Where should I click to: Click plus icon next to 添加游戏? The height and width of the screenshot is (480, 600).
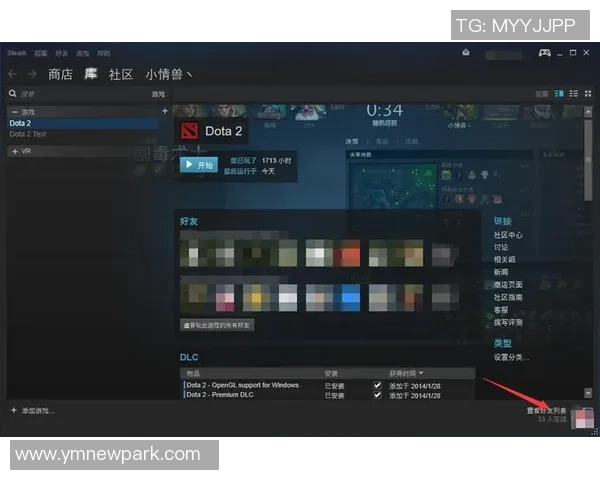point(14,410)
